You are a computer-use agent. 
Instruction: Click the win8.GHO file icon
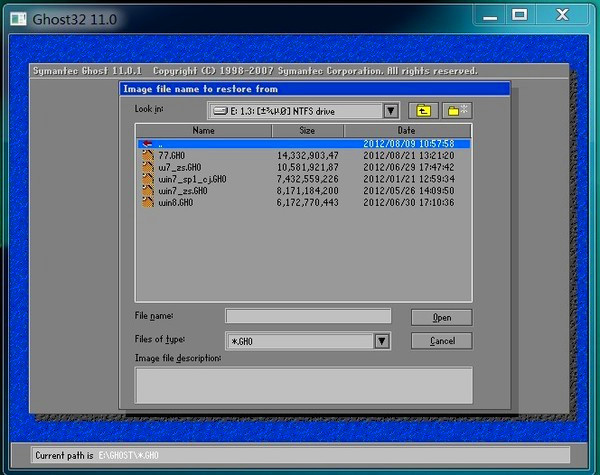coord(148,202)
